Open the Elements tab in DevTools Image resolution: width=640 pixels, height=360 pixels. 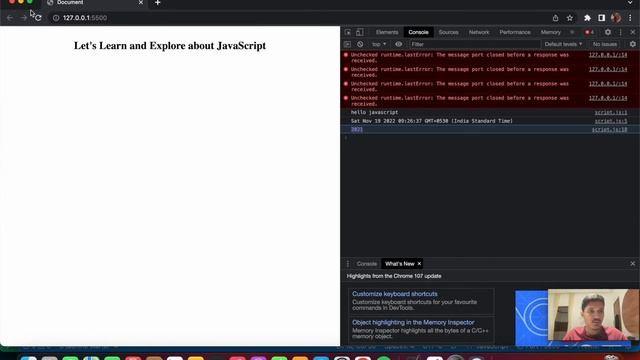tap(387, 32)
